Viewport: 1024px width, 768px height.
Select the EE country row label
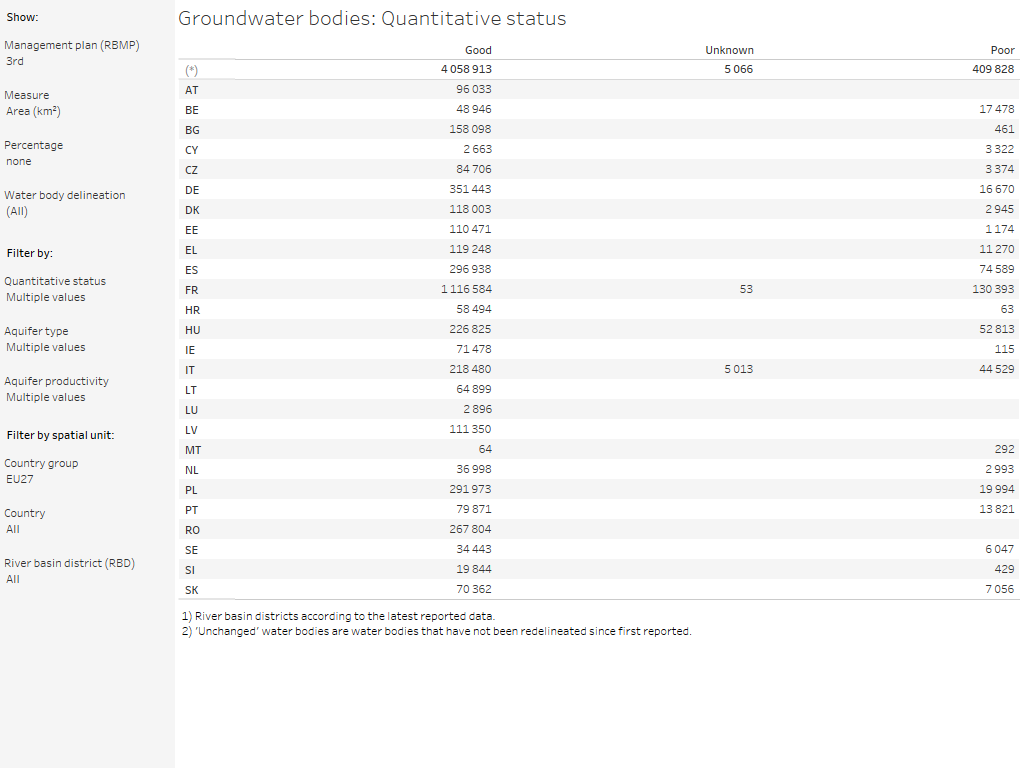(191, 231)
